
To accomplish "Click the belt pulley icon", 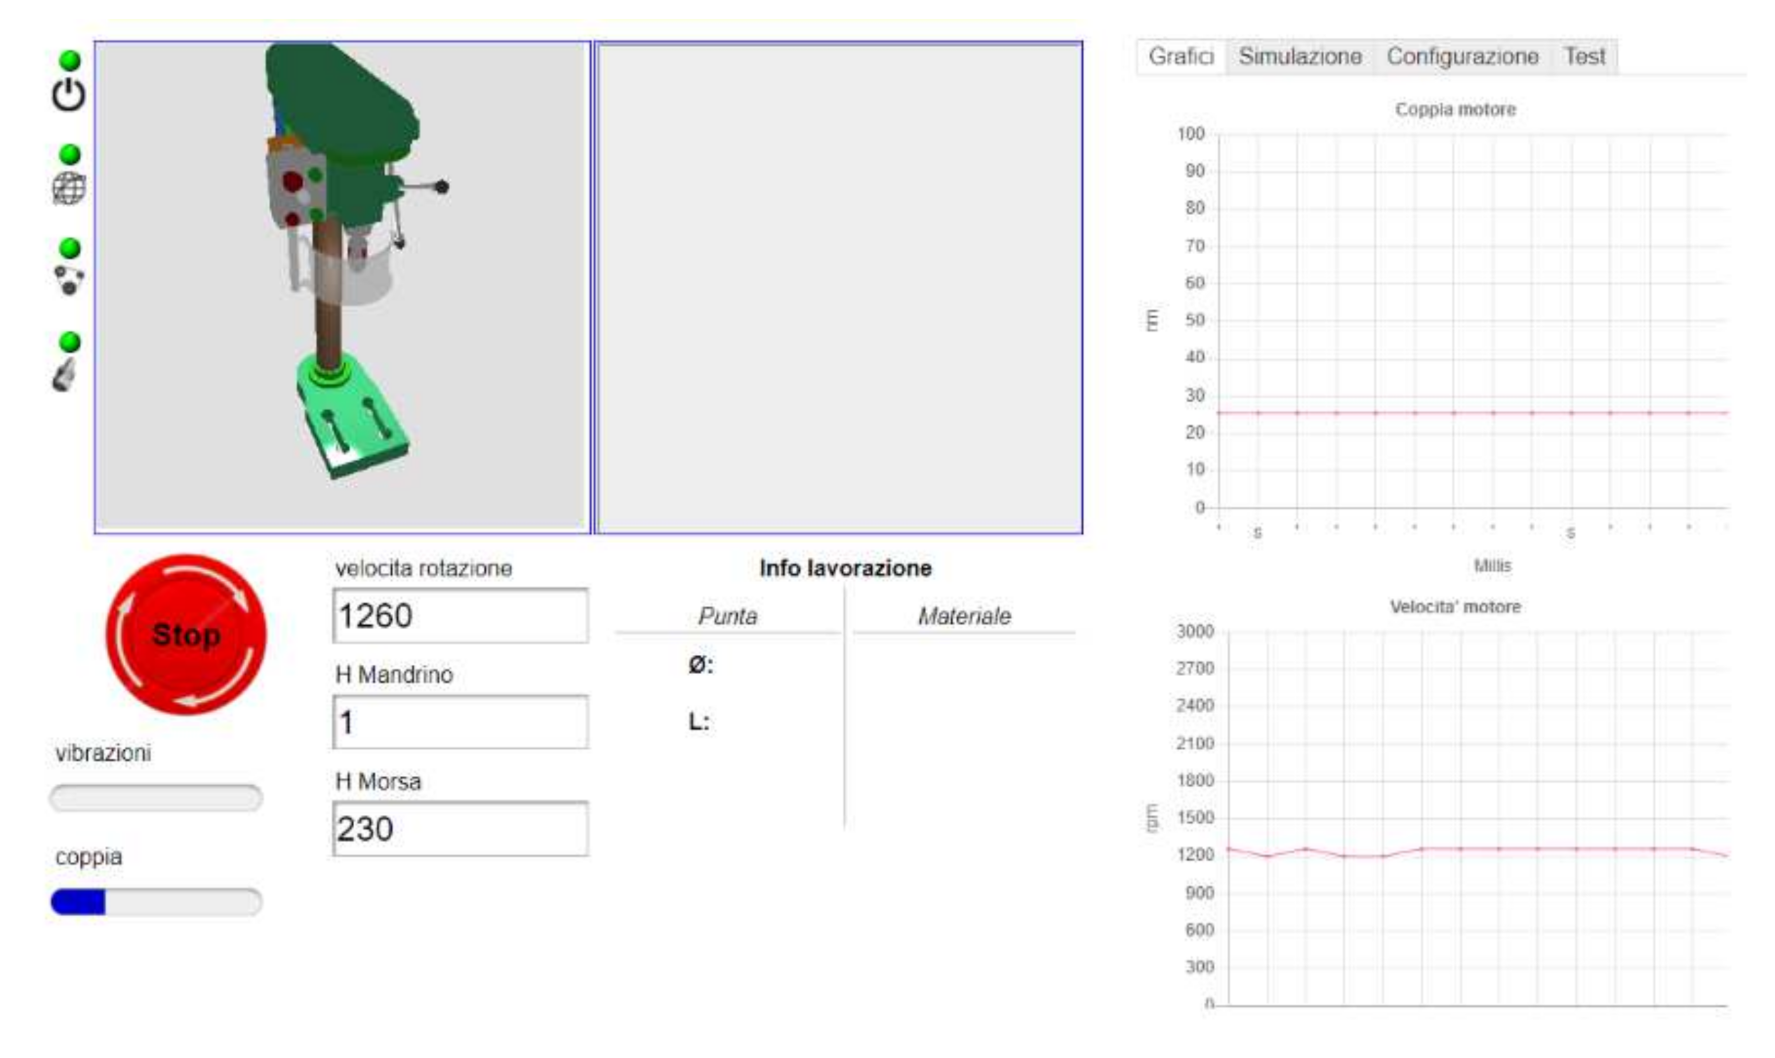I will 68,281.
